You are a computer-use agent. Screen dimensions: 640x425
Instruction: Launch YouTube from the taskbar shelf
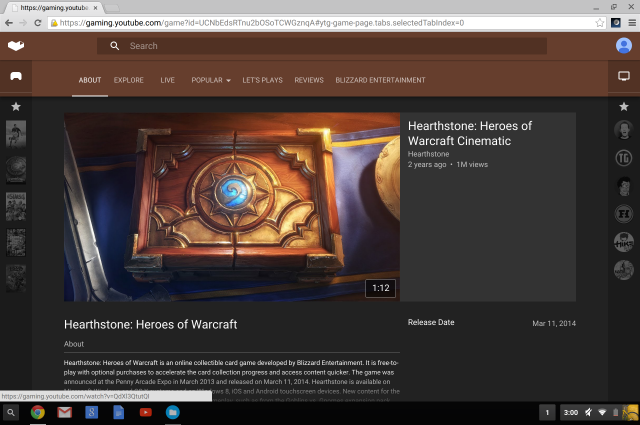click(145, 412)
